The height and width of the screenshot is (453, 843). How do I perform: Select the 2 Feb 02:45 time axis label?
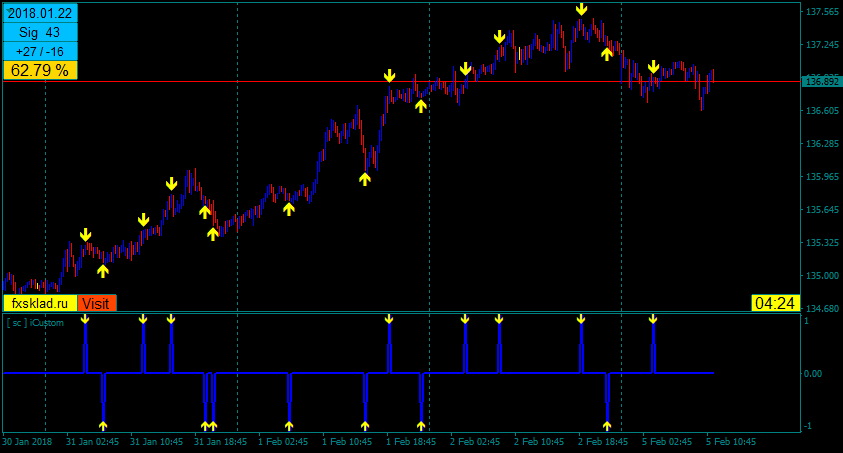(475, 442)
